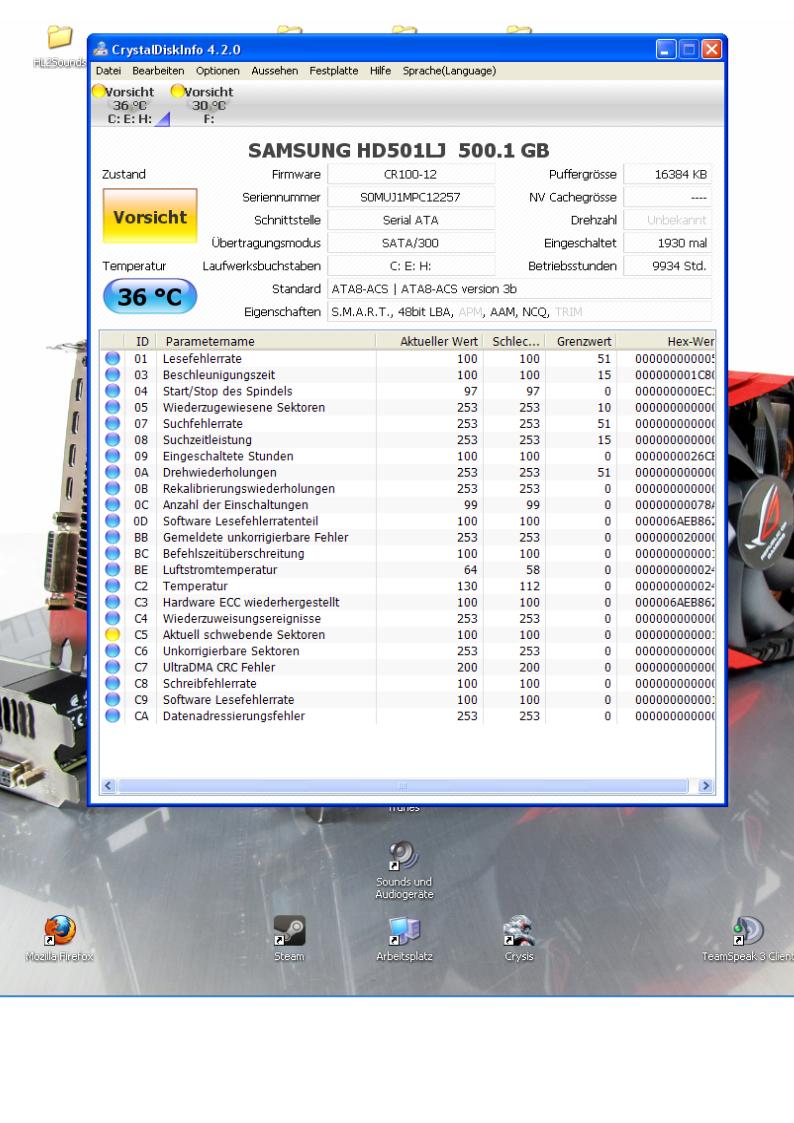Select the Unkorrigierbare Sektoren row
794x1123 pixels.
[x=407, y=651]
